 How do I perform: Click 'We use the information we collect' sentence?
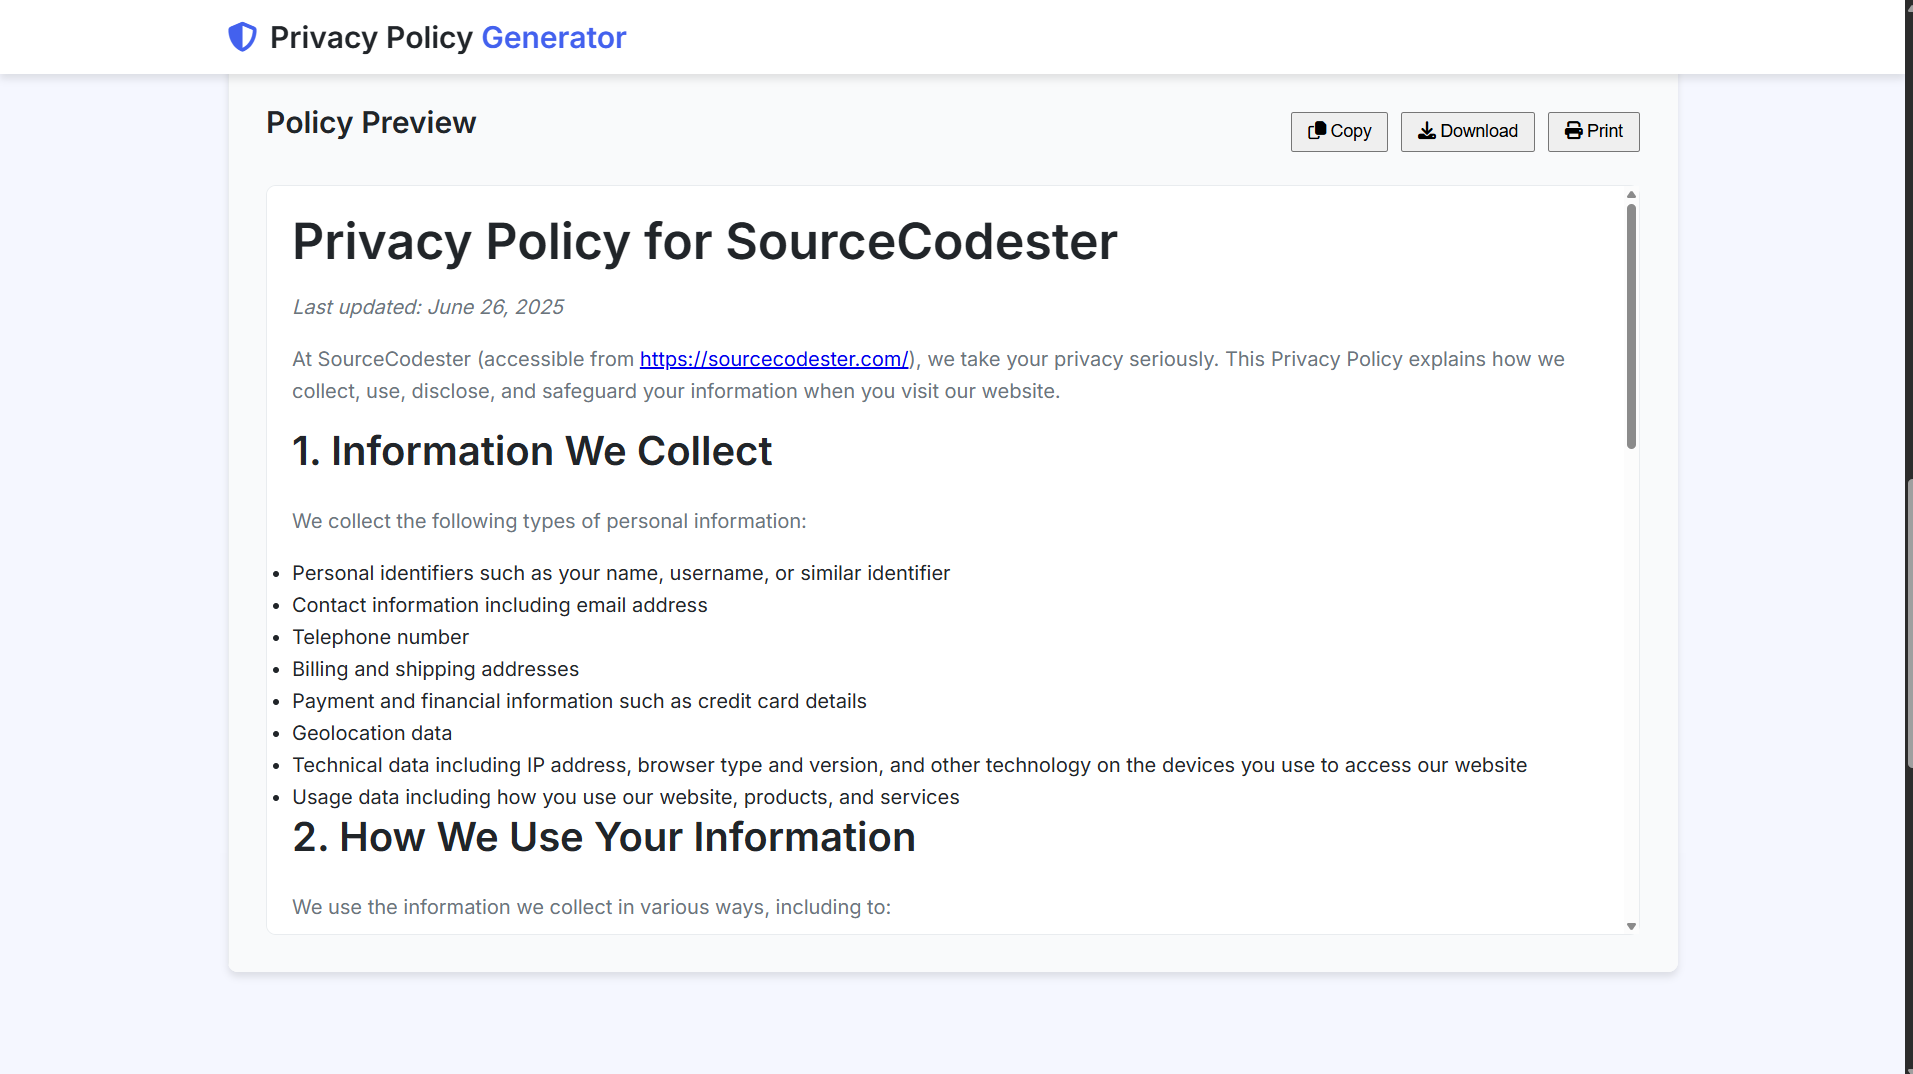click(591, 907)
